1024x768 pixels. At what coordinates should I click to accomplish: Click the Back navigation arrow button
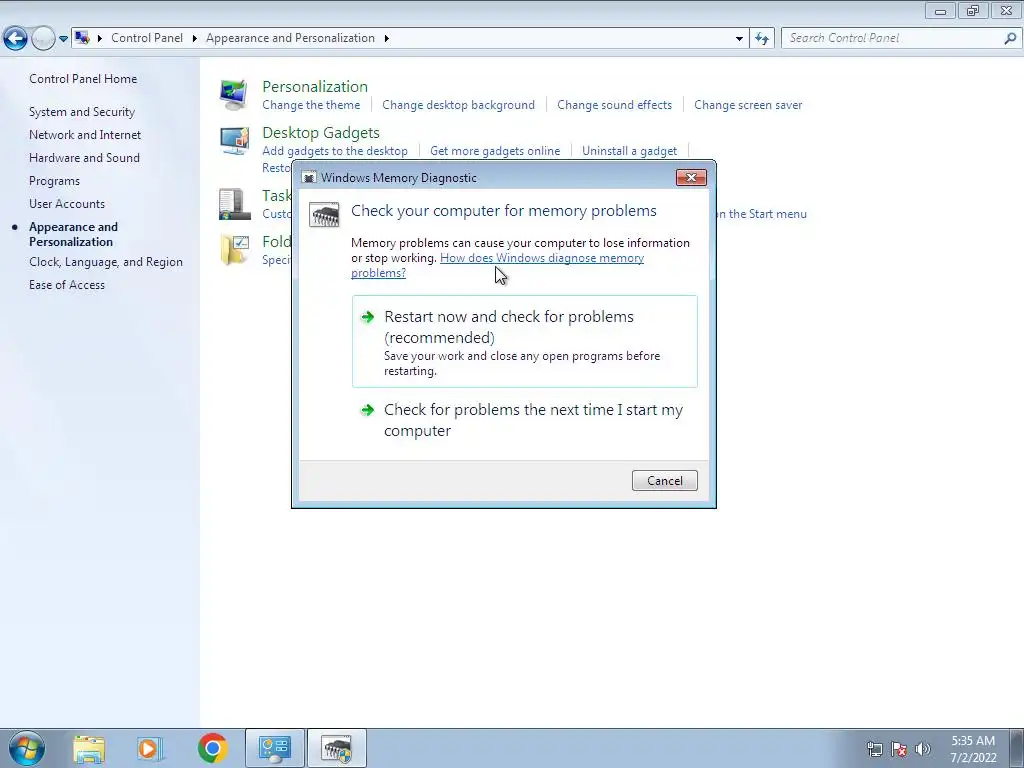pos(16,39)
